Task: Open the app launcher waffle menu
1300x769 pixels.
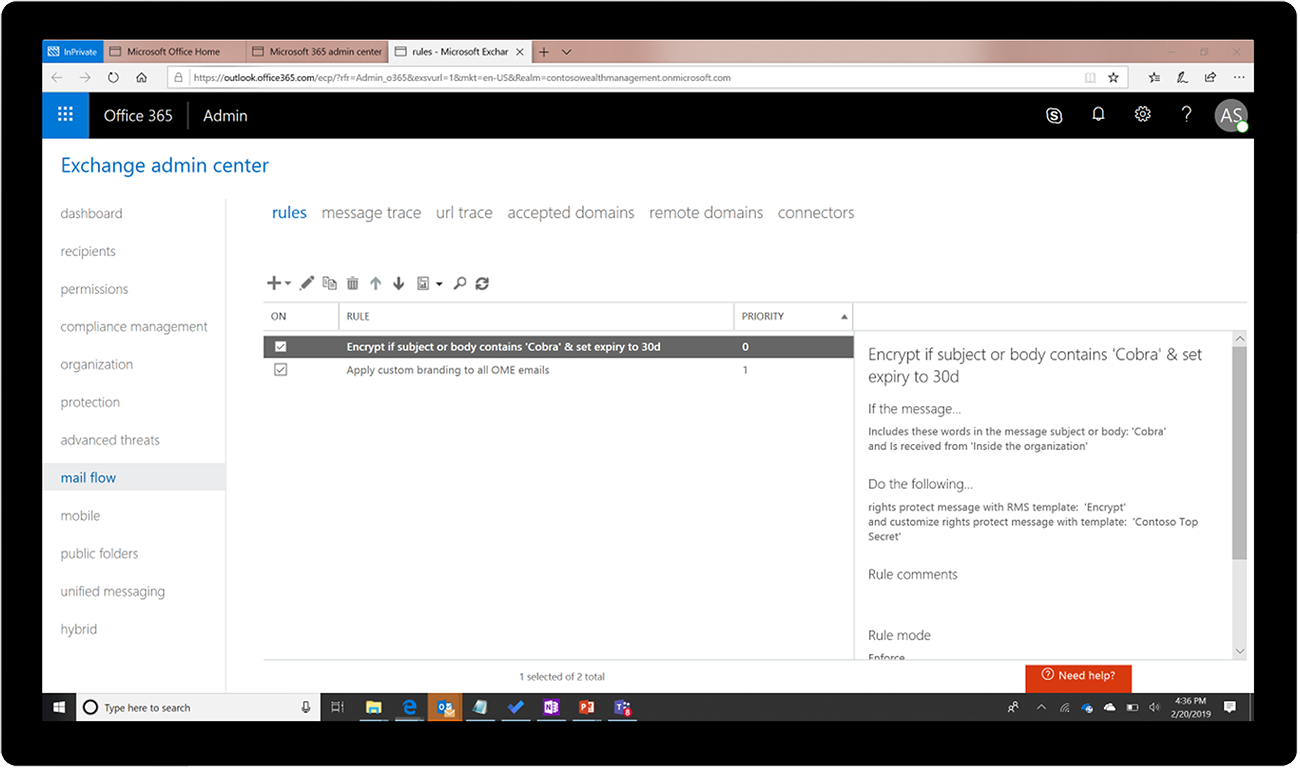Action: point(65,115)
